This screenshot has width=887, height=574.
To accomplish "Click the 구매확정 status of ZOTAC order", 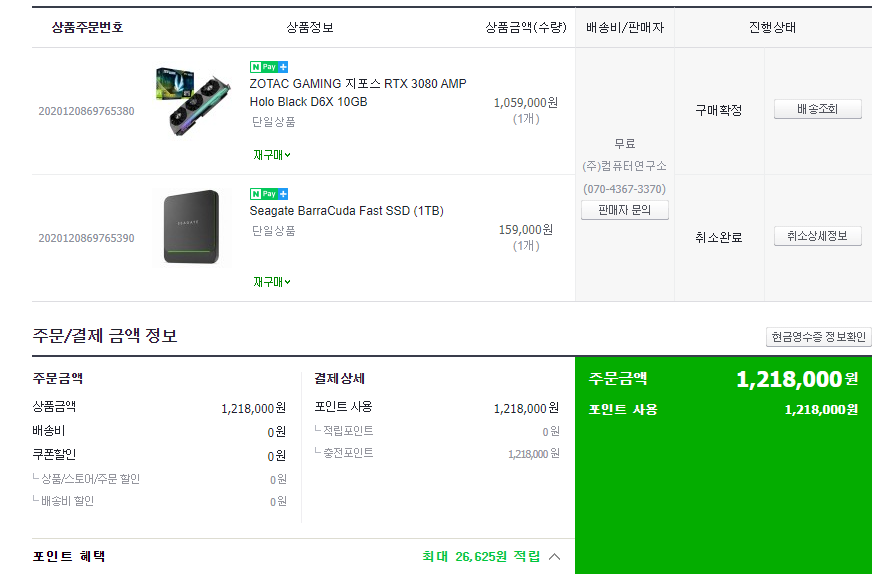I will tap(719, 110).
